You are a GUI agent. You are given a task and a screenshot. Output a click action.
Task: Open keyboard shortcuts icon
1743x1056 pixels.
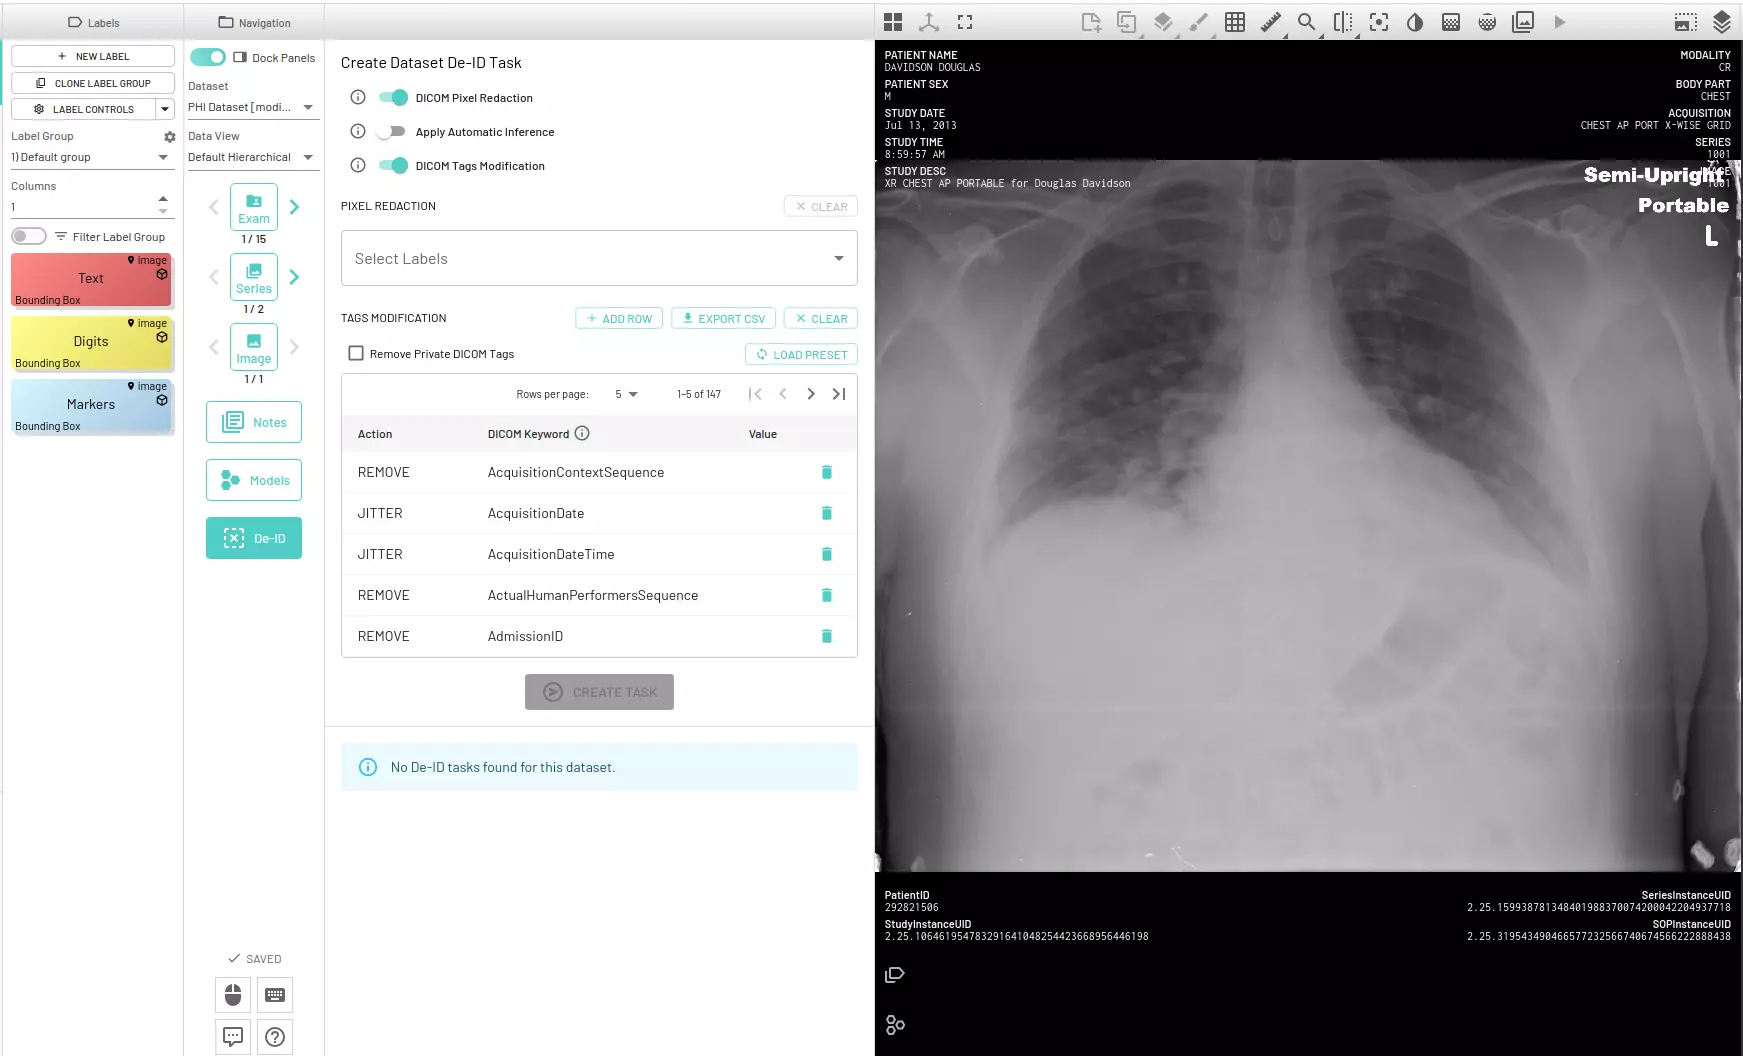pos(275,995)
